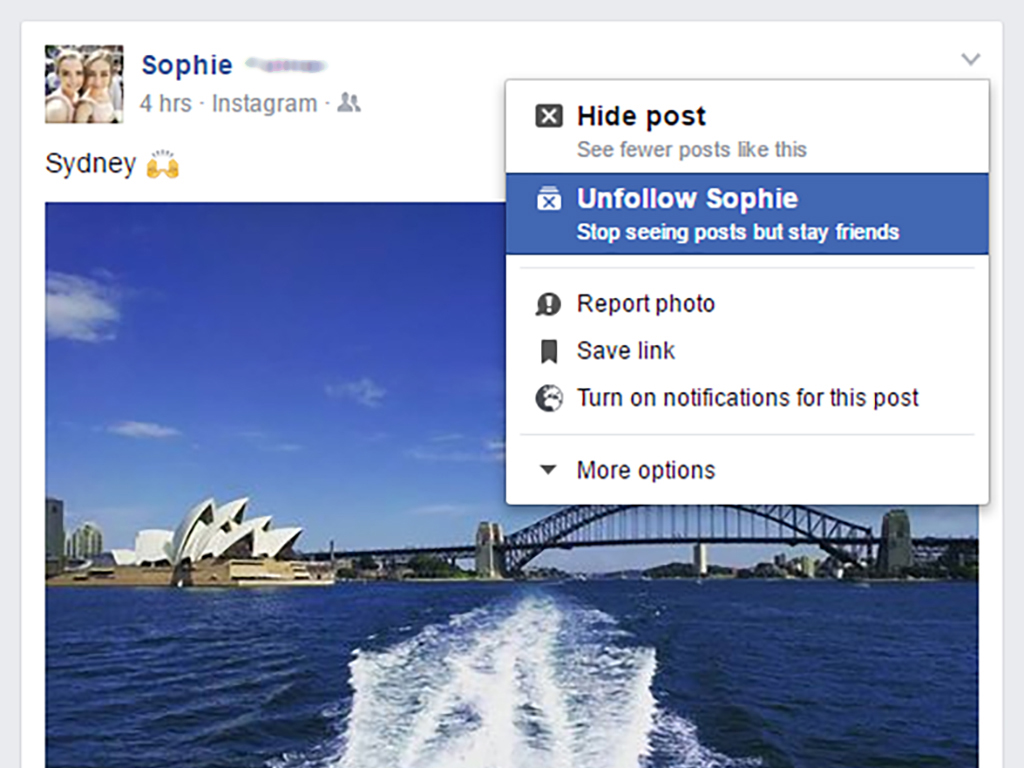Click the raised hands emoji after Sydney
This screenshot has height=768, width=1024.
[x=162, y=165]
